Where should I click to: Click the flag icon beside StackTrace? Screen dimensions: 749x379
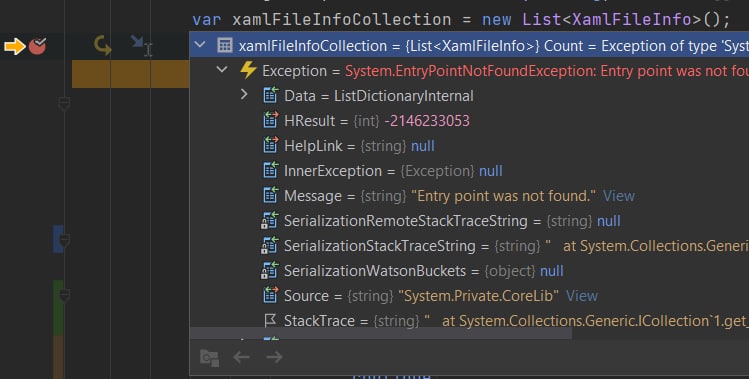pos(270,320)
